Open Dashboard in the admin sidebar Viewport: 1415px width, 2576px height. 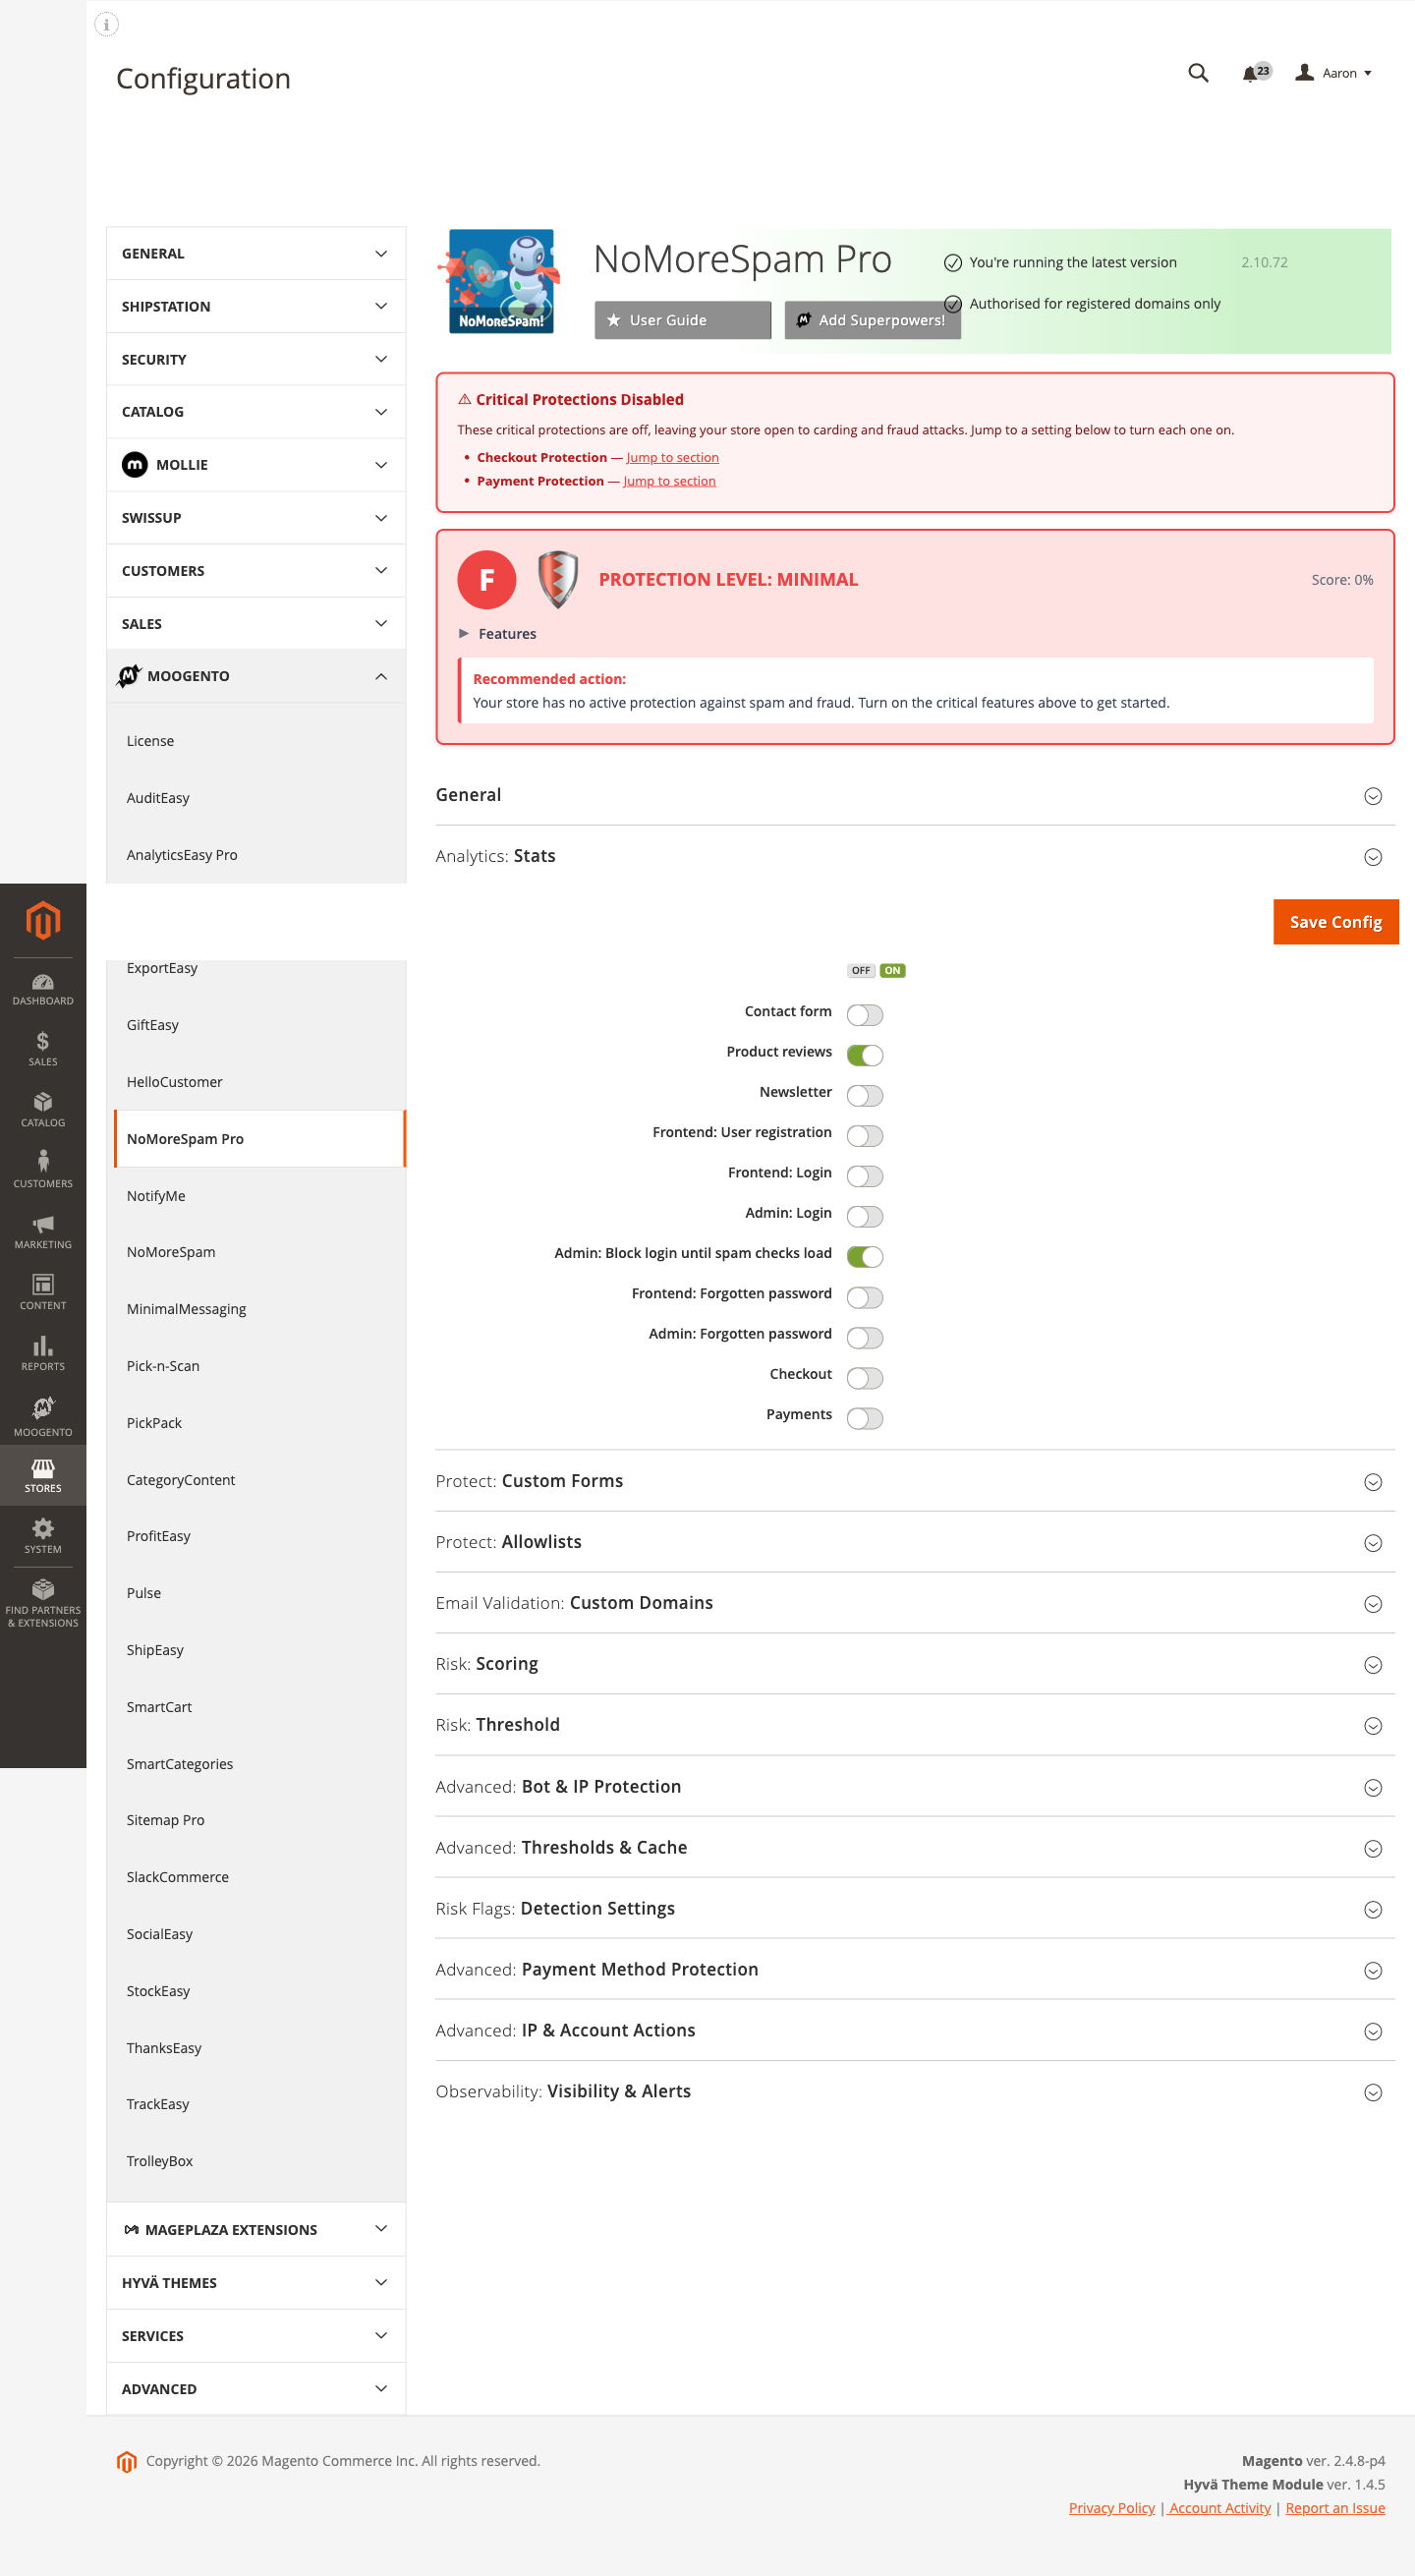[x=43, y=989]
